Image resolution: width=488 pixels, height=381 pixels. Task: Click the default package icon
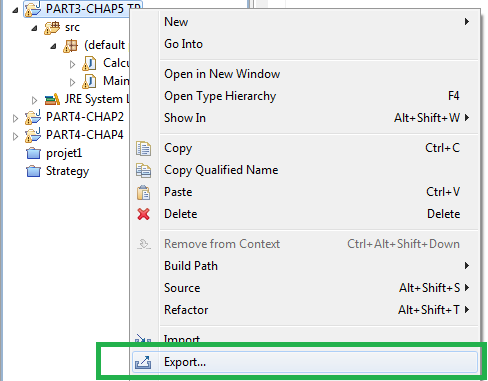[71, 46]
